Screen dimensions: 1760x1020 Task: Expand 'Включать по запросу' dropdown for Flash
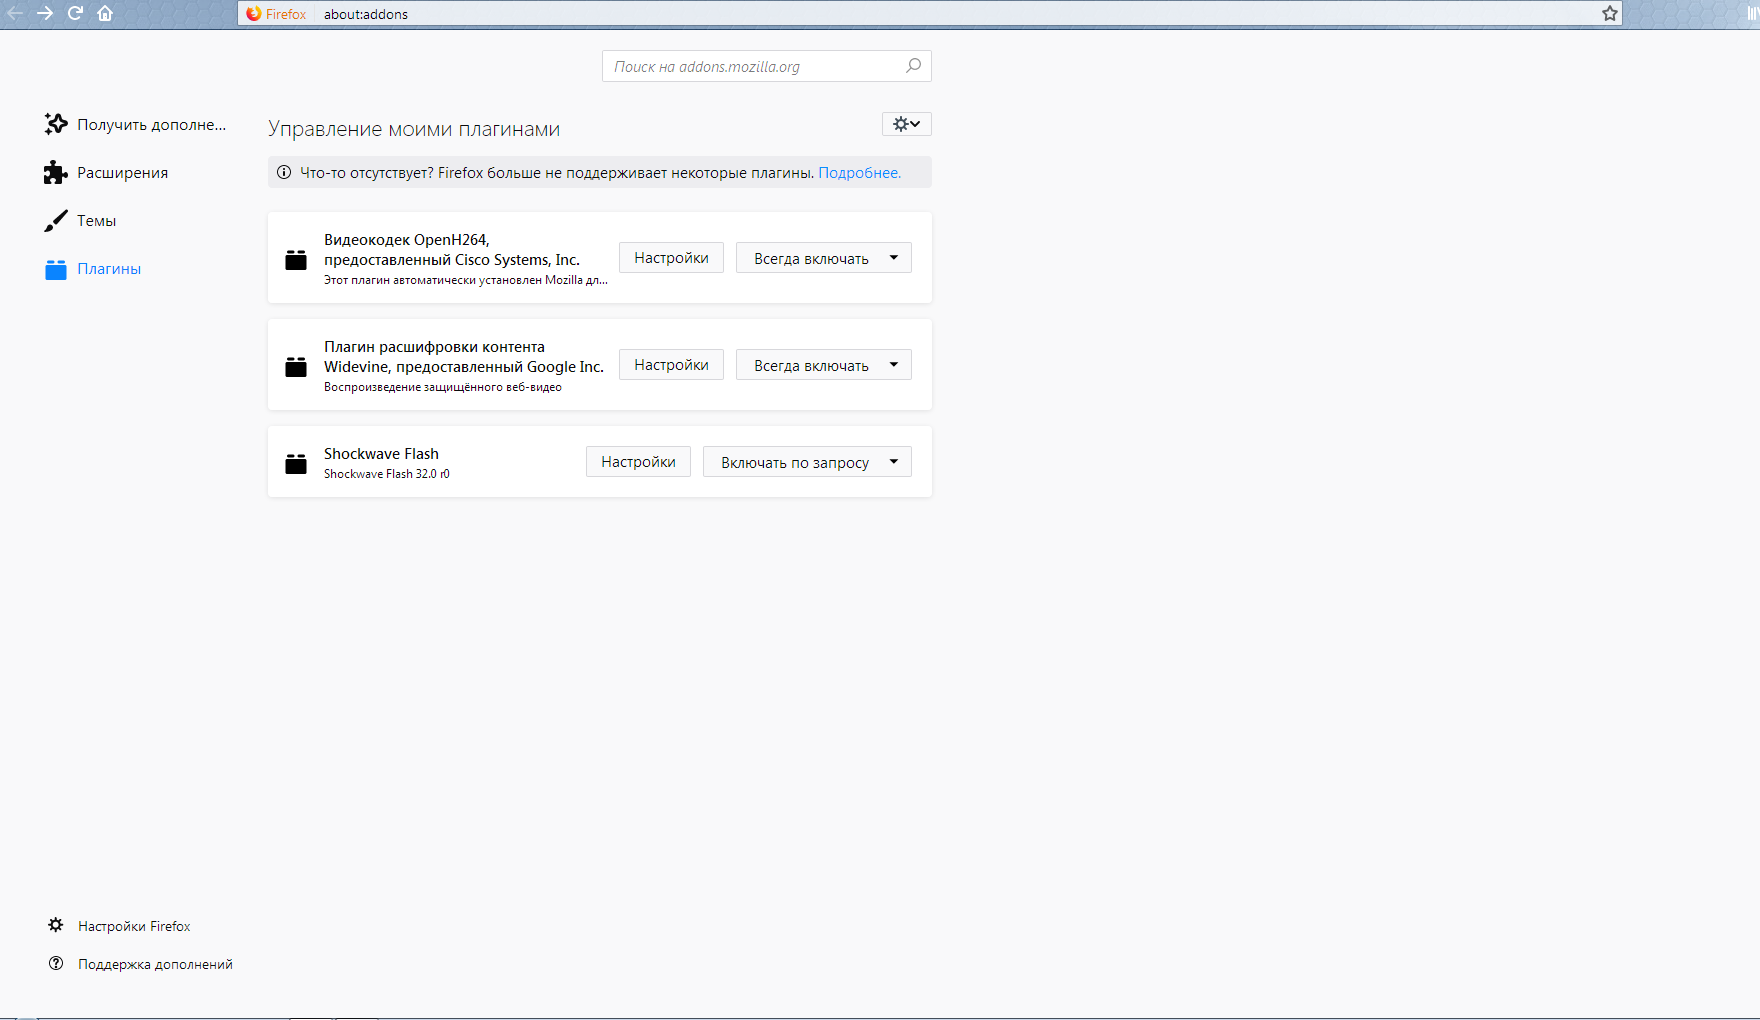click(x=807, y=461)
